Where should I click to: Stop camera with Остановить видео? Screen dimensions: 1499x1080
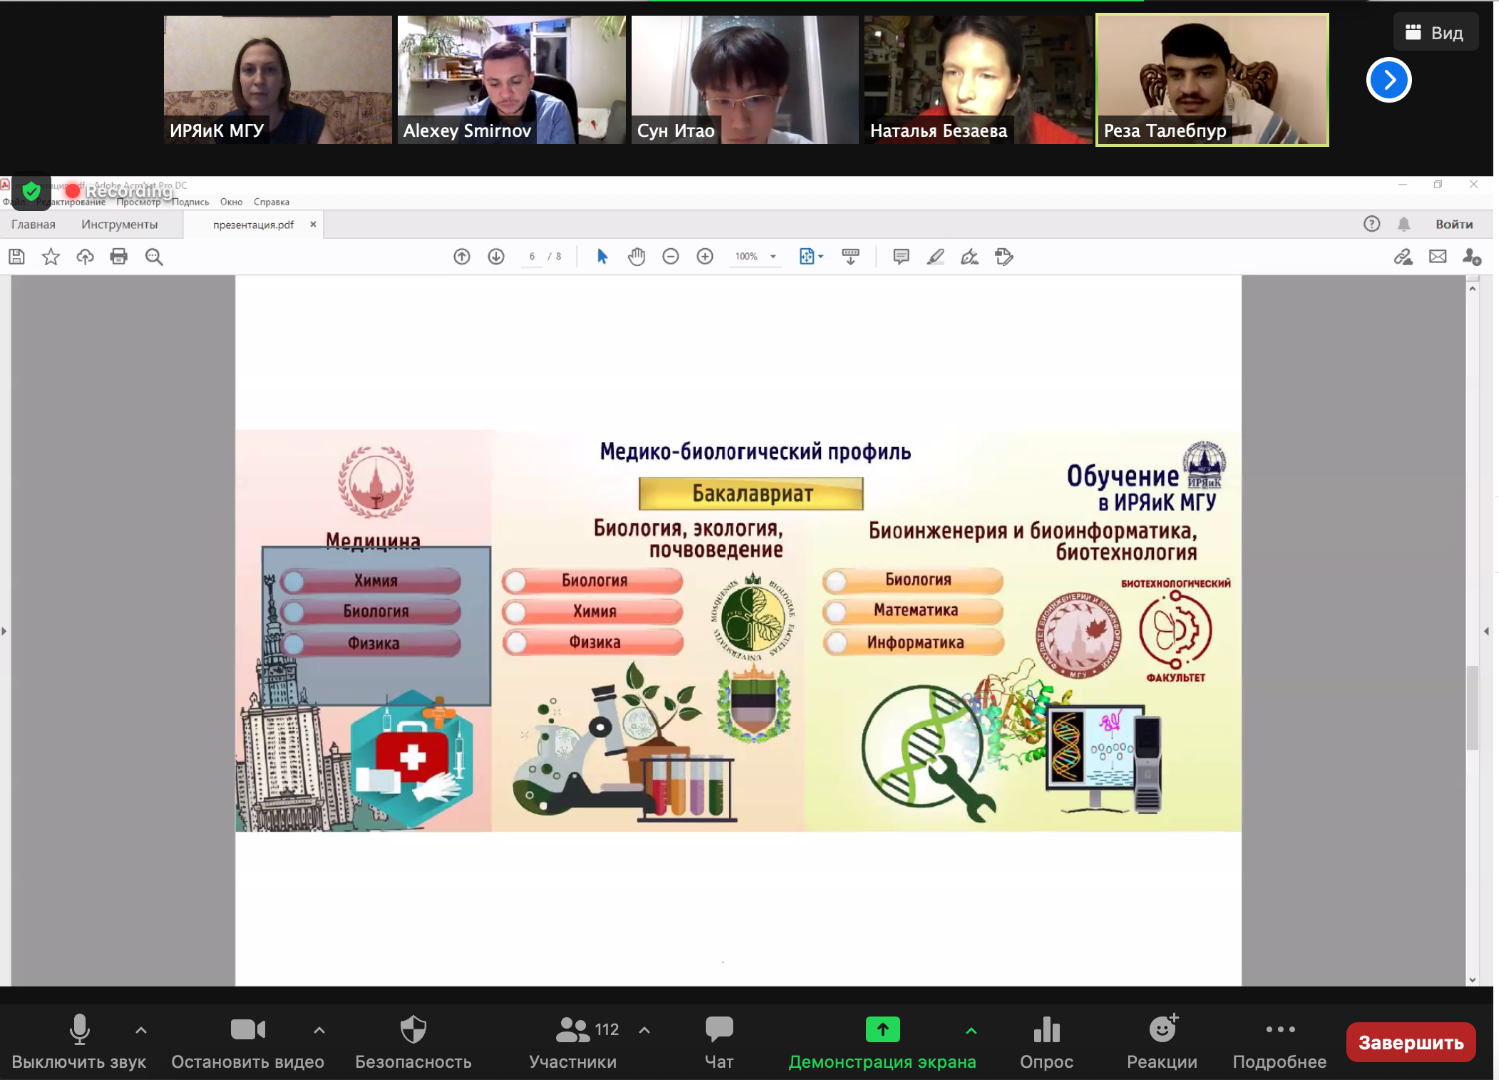pyautogui.click(x=248, y=1041)
